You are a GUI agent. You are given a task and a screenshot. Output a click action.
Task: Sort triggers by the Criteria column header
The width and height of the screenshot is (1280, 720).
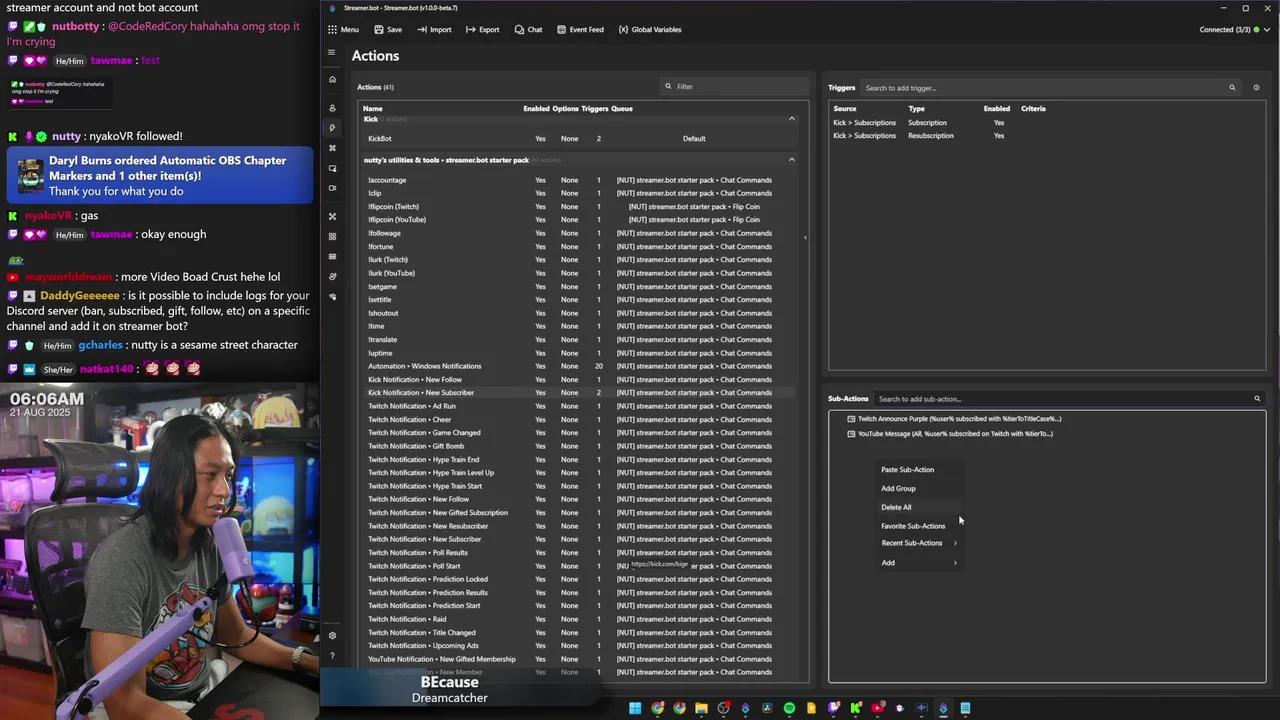point(1033,108)
